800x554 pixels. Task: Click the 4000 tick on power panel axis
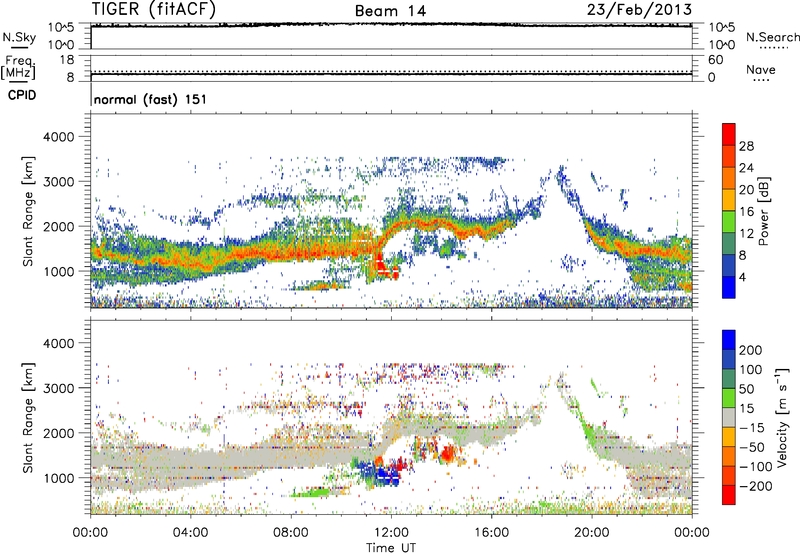pos(59,137)
